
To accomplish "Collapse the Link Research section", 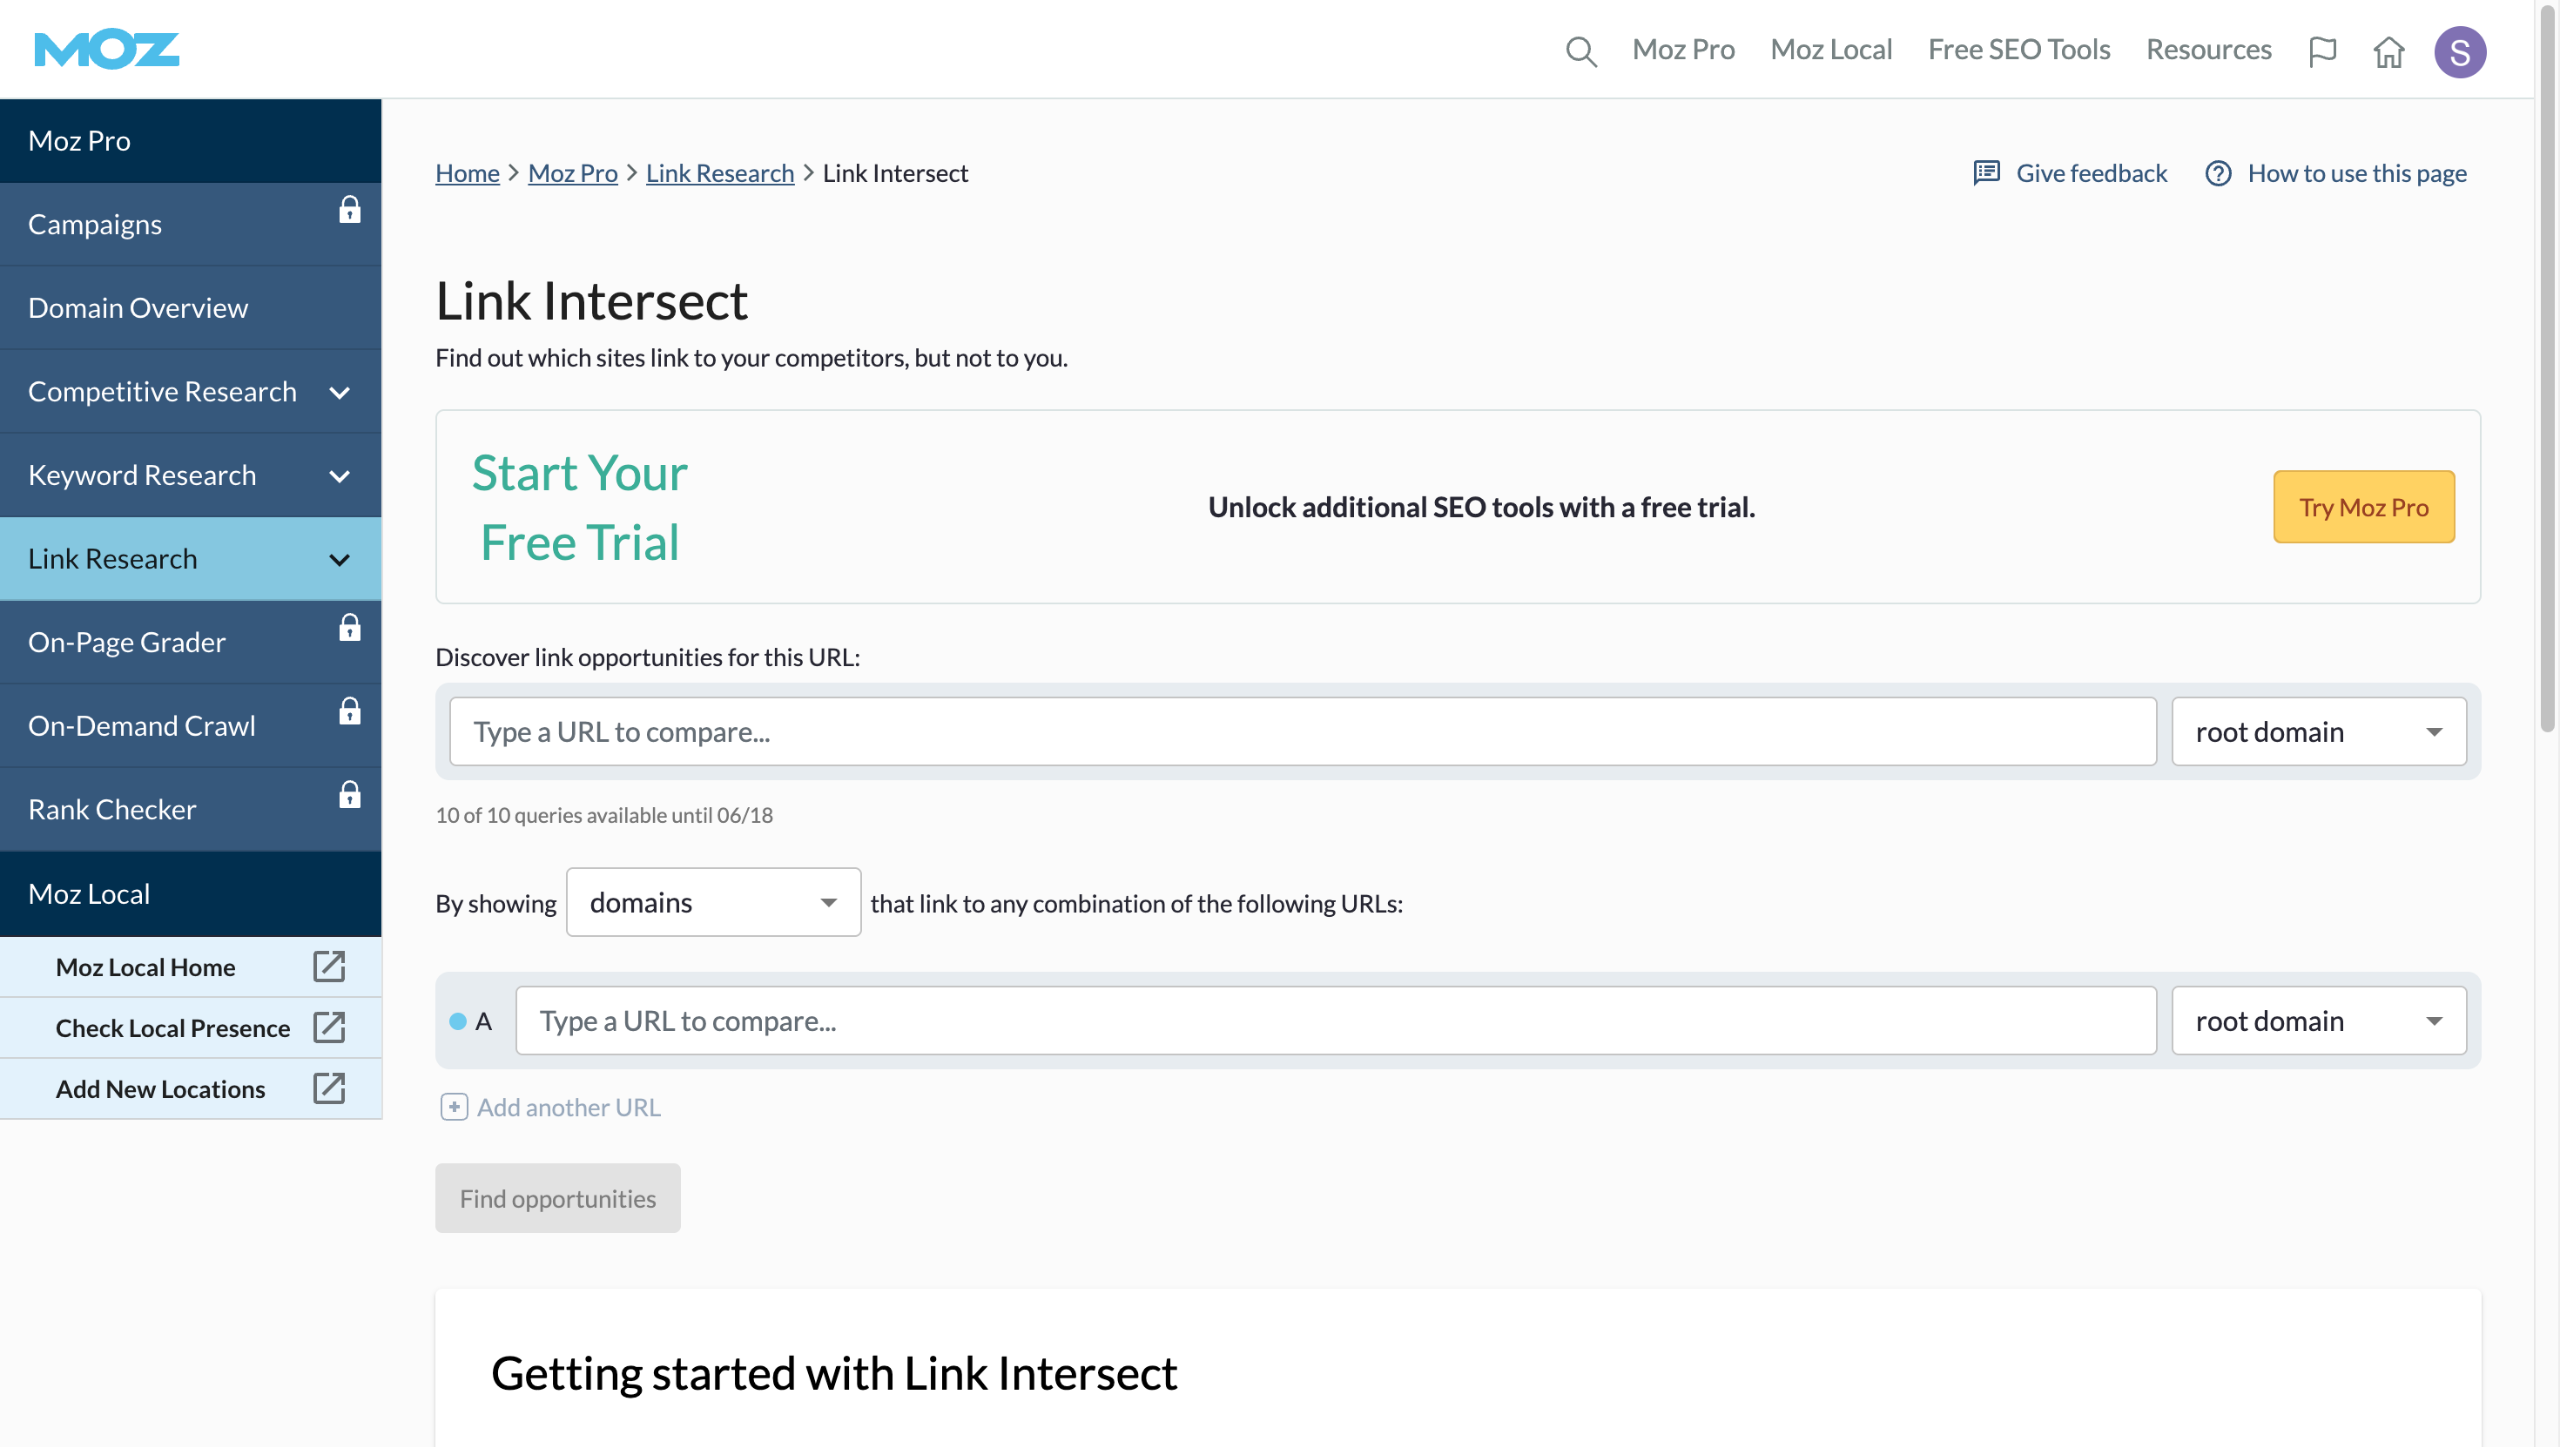I will point(340,560).
